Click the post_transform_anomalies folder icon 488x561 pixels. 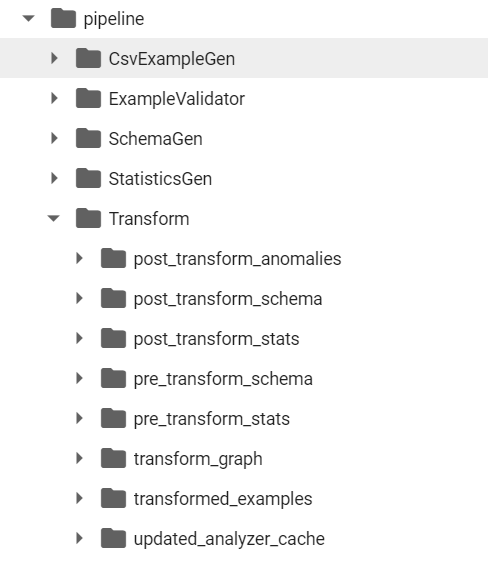(x=113, y=258)
